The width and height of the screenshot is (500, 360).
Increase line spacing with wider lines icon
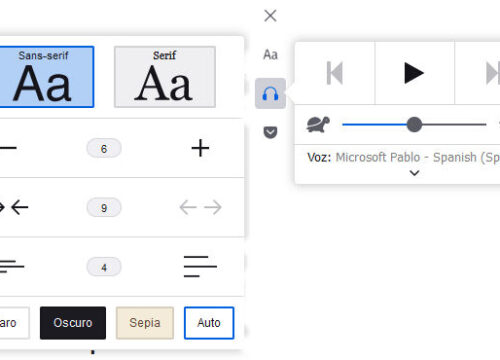tap(200, 267)
